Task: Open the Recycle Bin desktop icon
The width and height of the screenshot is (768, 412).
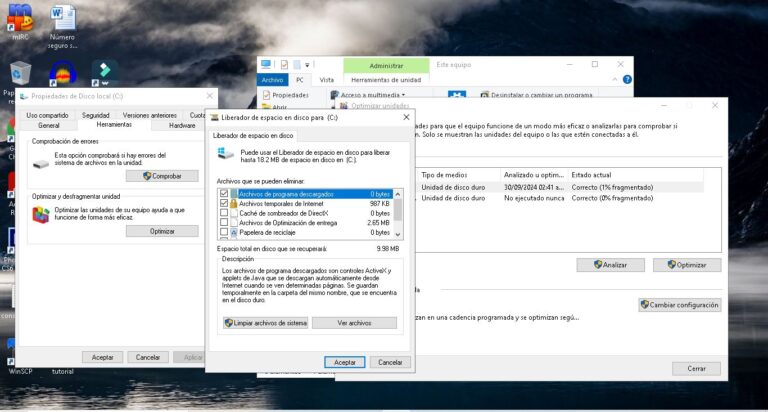Action: point(20,73)
